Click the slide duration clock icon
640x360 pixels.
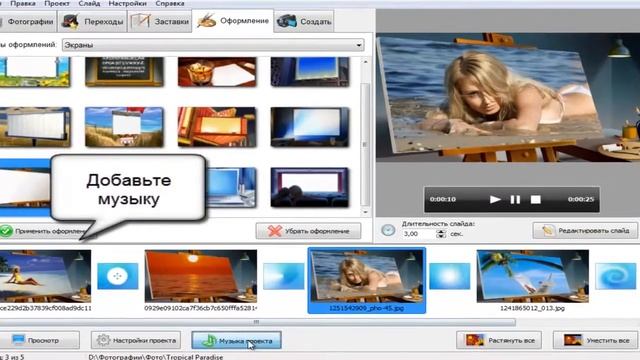(388, 230)
